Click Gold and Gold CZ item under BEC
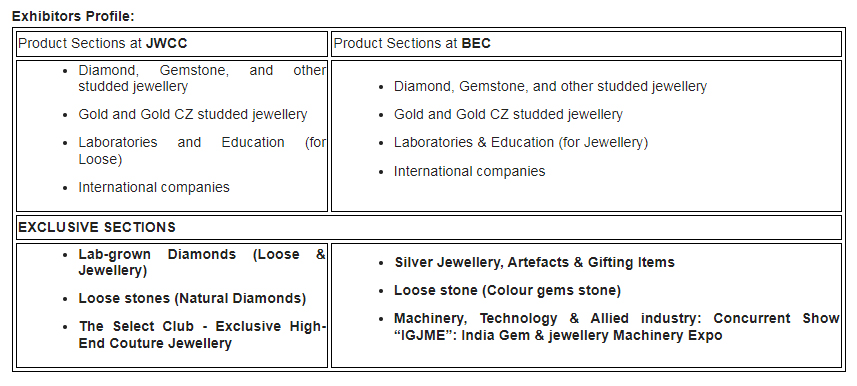The height and width of the screenshot is (386, 857). point(508,114)
